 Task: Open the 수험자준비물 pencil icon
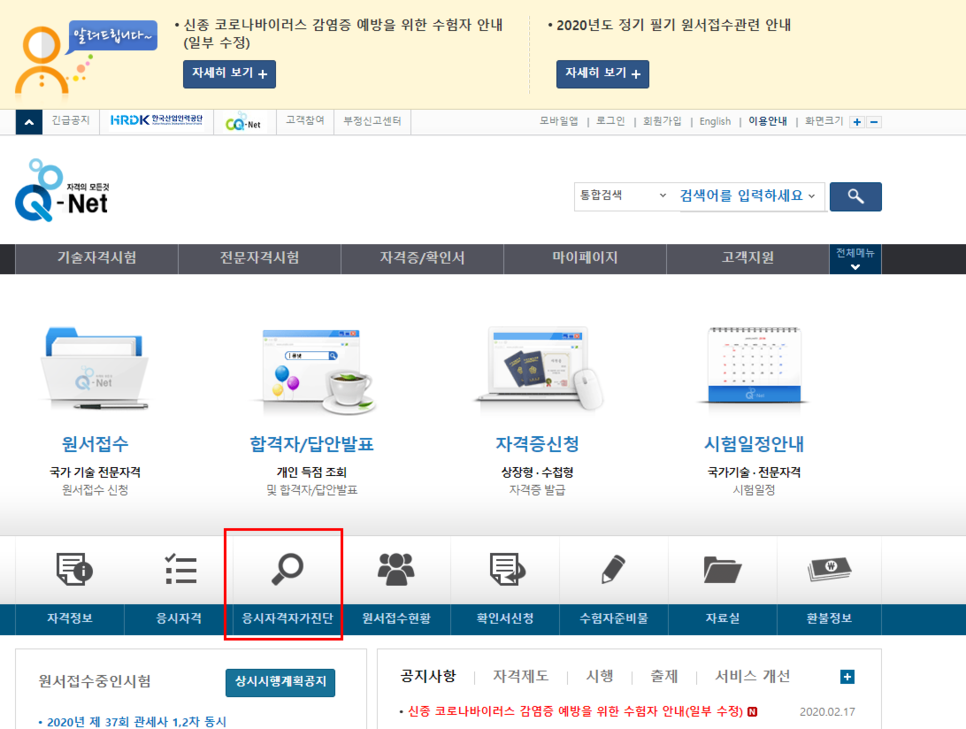[x=613, y=570]
